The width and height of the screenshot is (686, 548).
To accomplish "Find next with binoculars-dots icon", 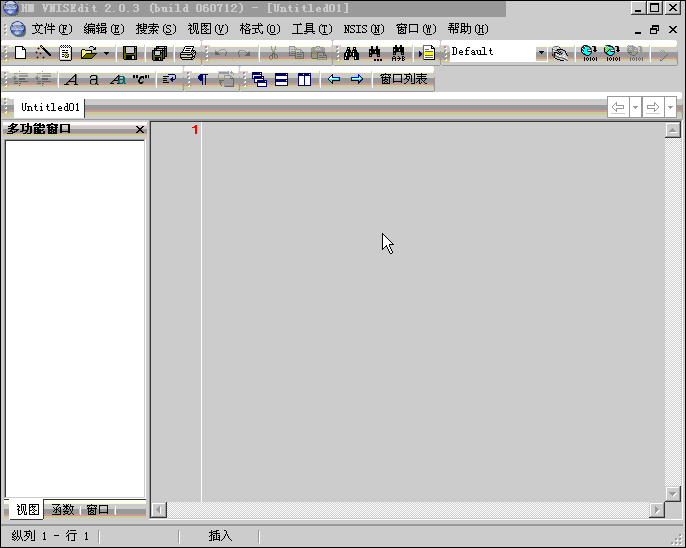I will [375, 53].
